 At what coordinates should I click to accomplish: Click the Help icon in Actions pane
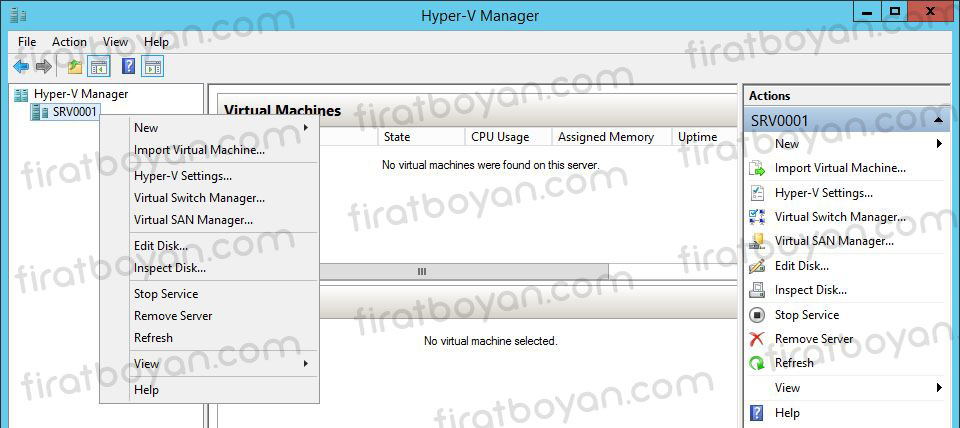[x=757, y=413]
